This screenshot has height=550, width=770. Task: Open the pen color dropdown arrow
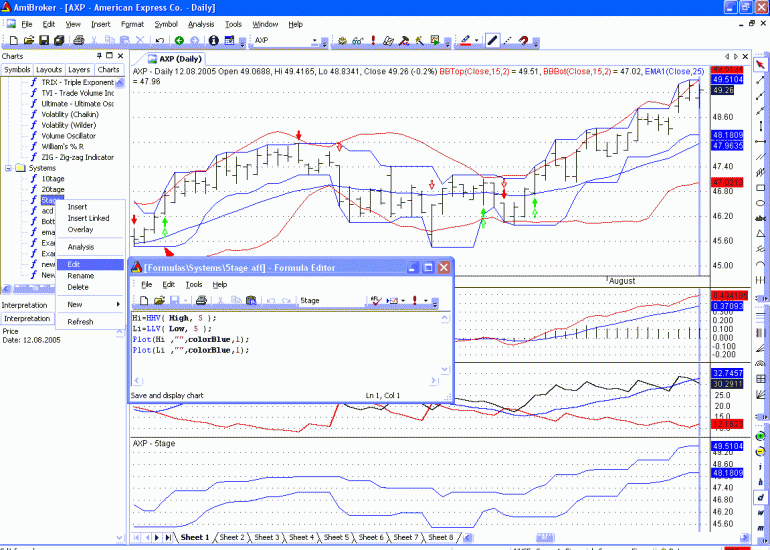[476, 41]
